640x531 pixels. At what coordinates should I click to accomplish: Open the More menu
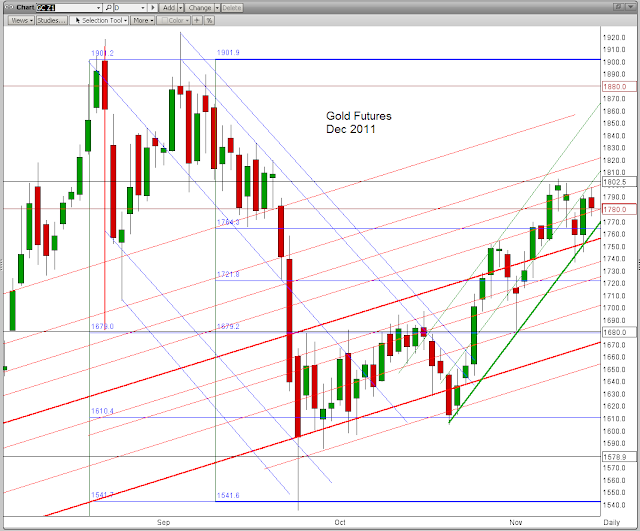(142, 20)
